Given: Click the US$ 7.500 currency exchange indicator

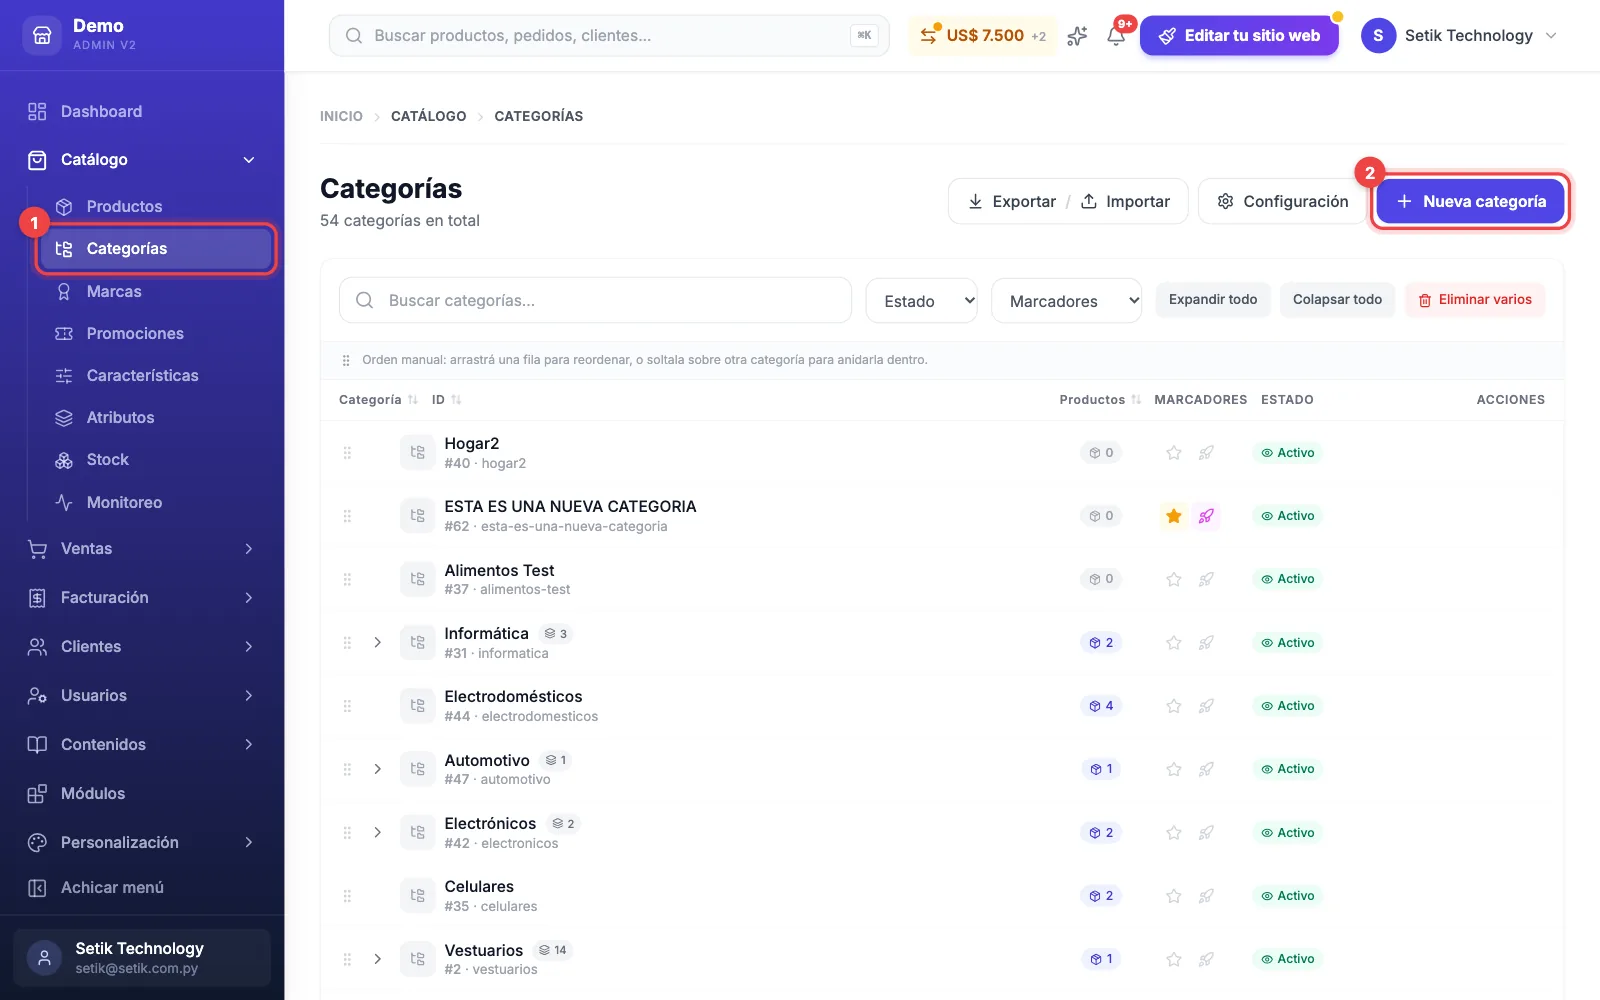Looking at the screenshot, I should pos(983,36).
